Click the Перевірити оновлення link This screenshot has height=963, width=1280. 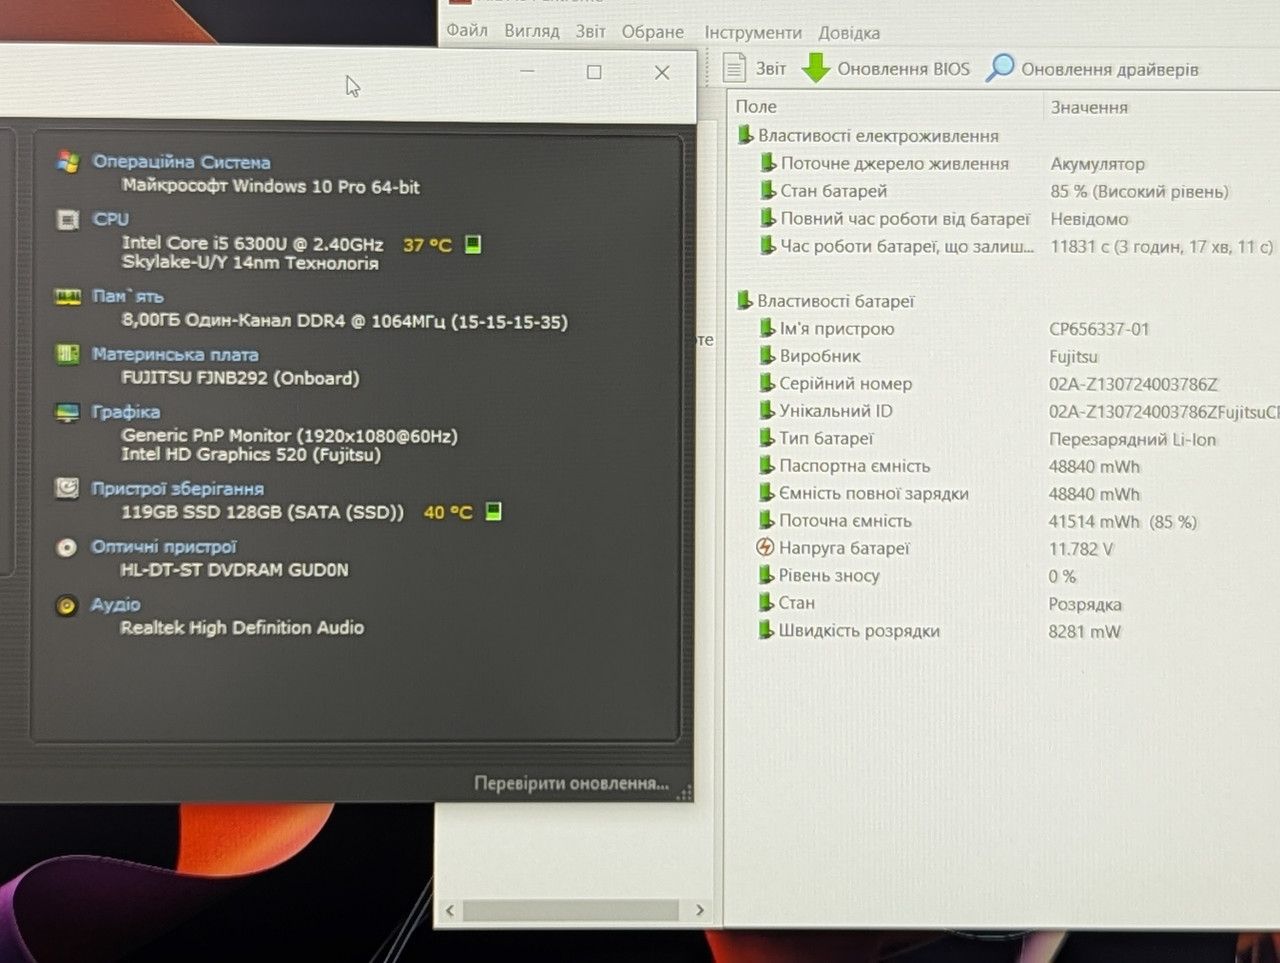571,783
